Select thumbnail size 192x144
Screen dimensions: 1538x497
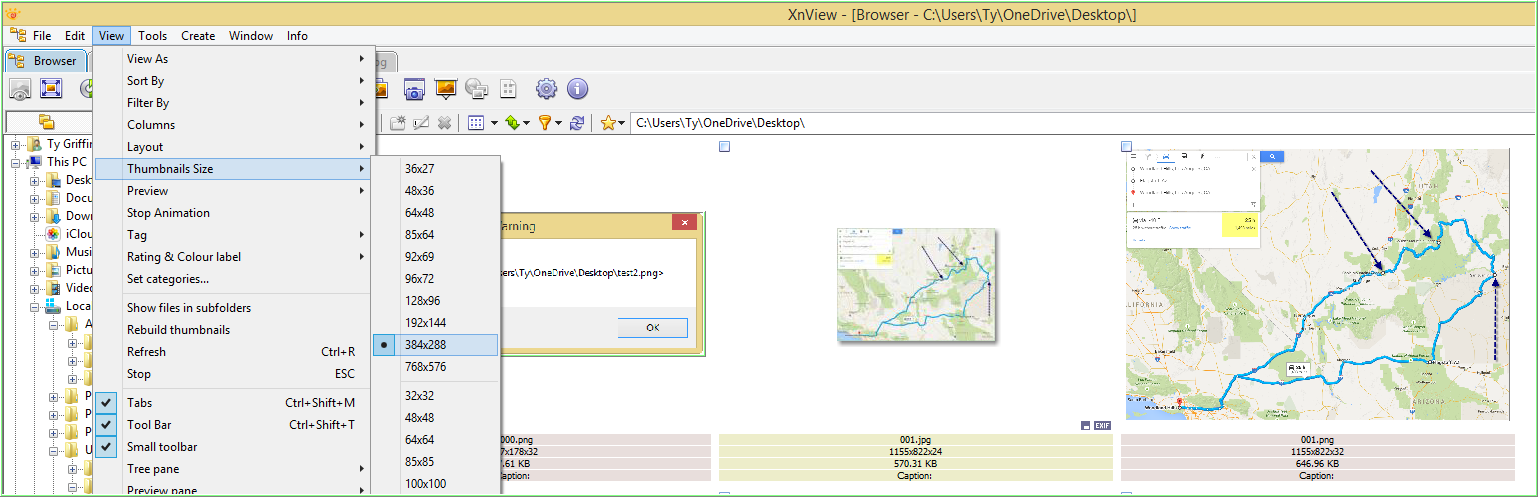(x=435, y=323)
